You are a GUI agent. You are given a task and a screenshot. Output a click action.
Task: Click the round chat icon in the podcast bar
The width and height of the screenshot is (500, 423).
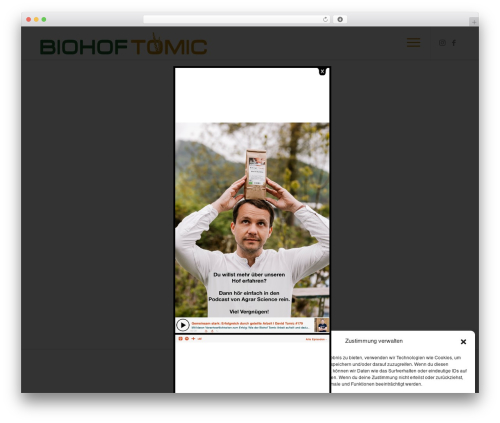point(187,339)
